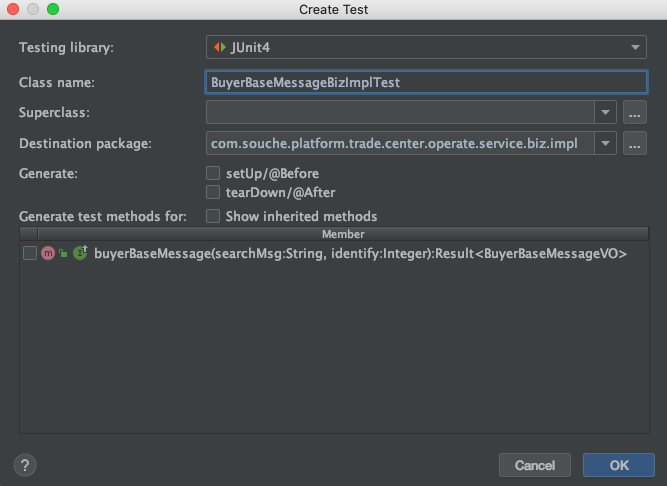Browse for a Superclass with ellipsis button
The width and height of the screenshot is (667, 486).
[634, 113]
